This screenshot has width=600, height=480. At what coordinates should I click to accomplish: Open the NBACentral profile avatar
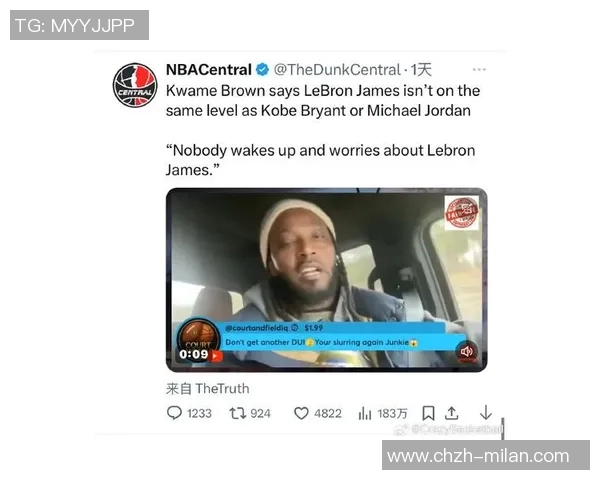[135, 85]
